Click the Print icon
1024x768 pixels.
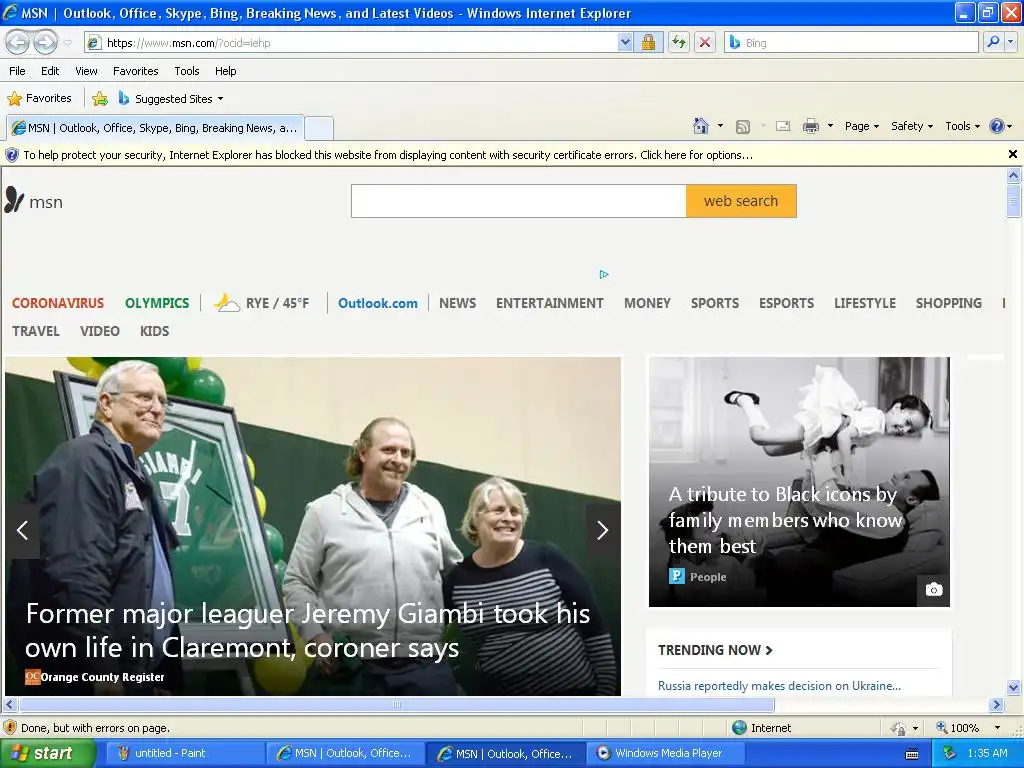tap(810, 126)
